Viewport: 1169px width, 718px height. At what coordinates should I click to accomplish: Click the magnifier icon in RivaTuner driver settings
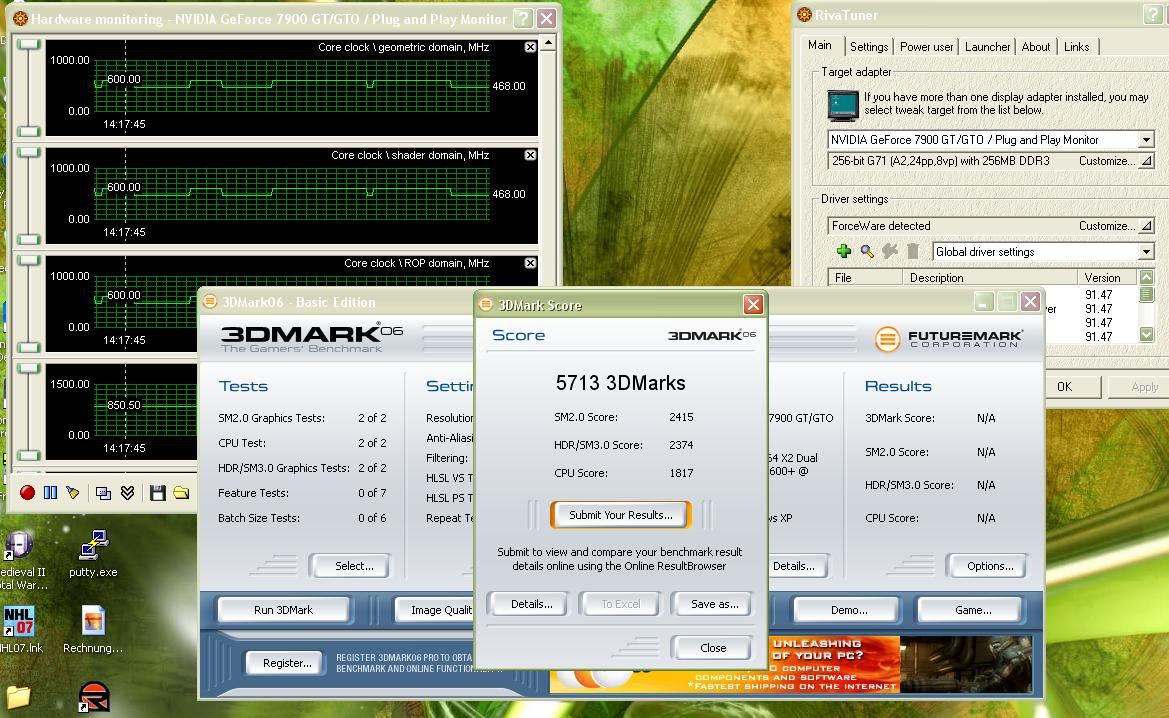click(x=866, y=251)
